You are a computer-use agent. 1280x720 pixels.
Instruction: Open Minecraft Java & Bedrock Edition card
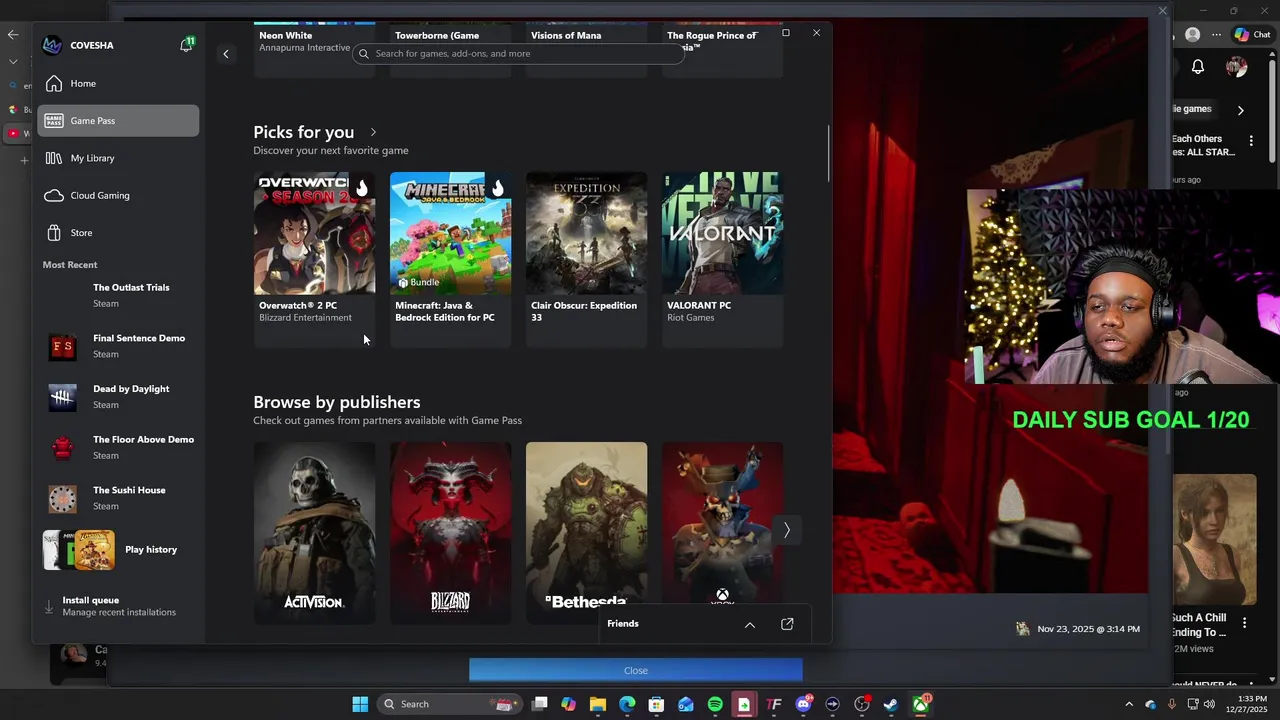[x=450, y=259]
